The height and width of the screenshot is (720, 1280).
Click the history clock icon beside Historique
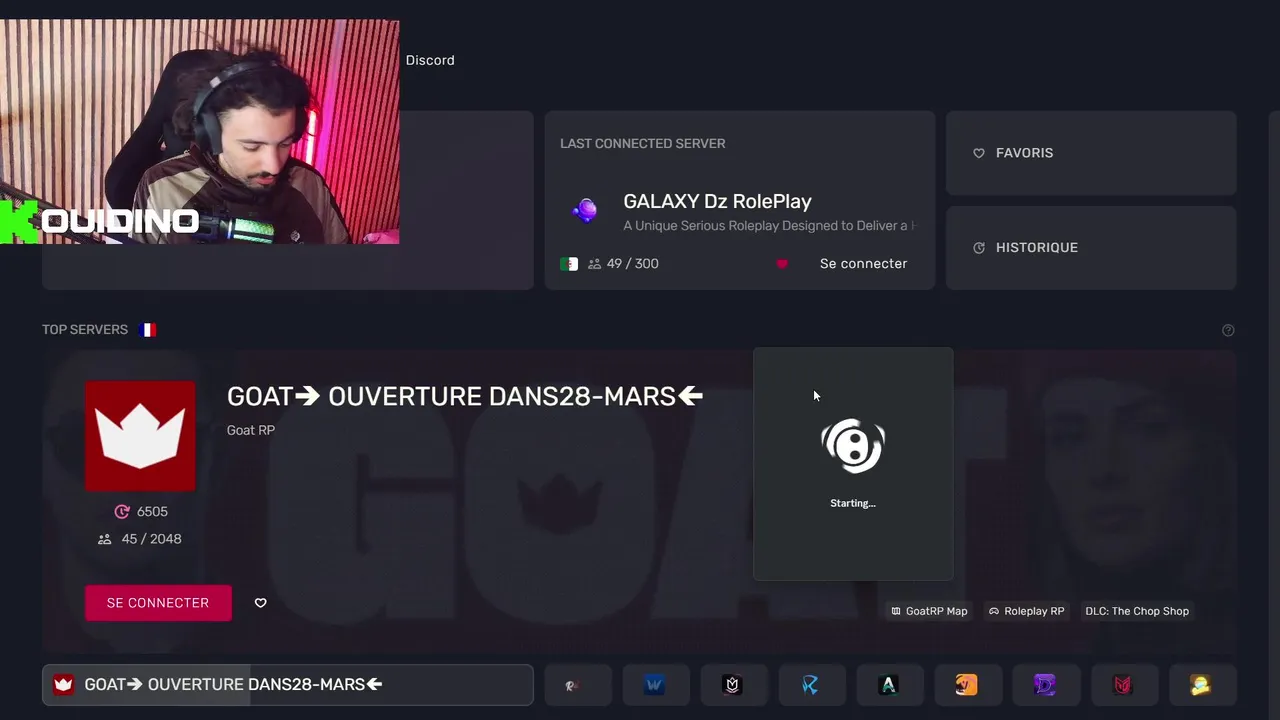point(979,248)
